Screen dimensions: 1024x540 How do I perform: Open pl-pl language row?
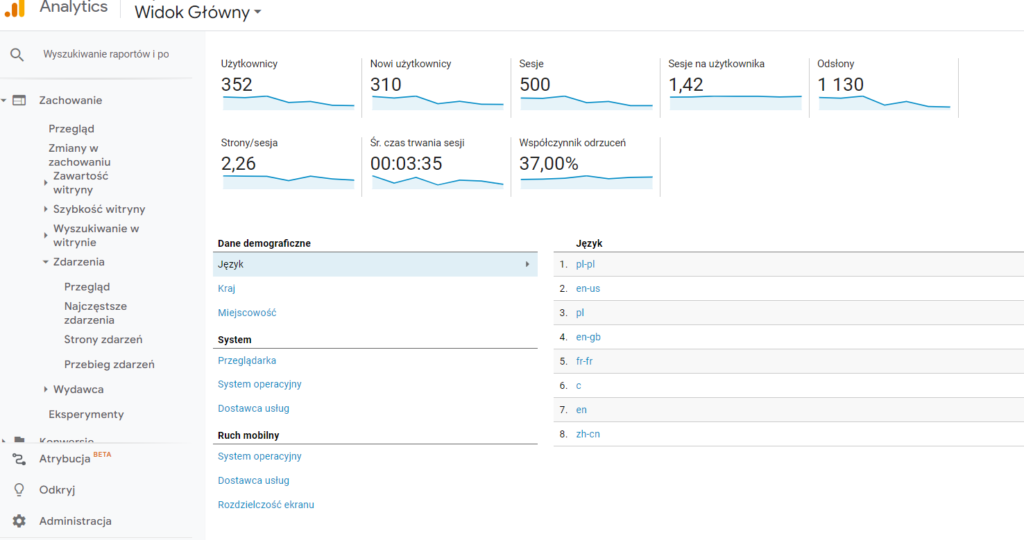[x=585, y=264]
